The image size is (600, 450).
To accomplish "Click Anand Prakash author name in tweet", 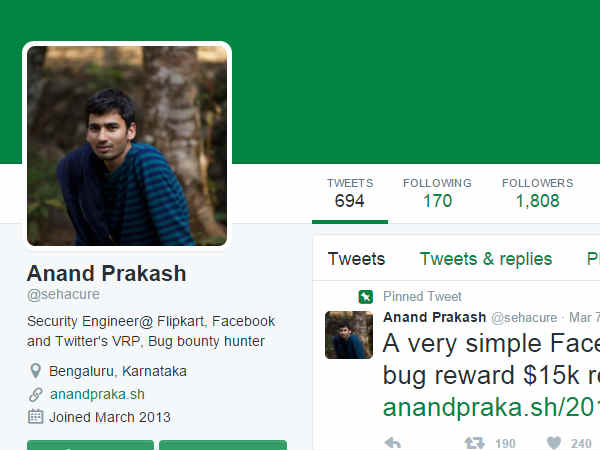I will (434, 317).
